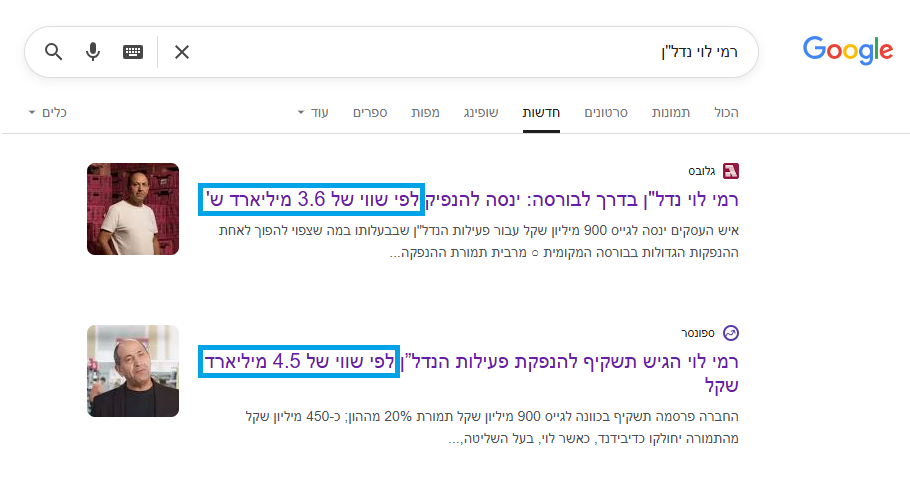Open the on-screen keyboard icon

click(x=133, y=52)
